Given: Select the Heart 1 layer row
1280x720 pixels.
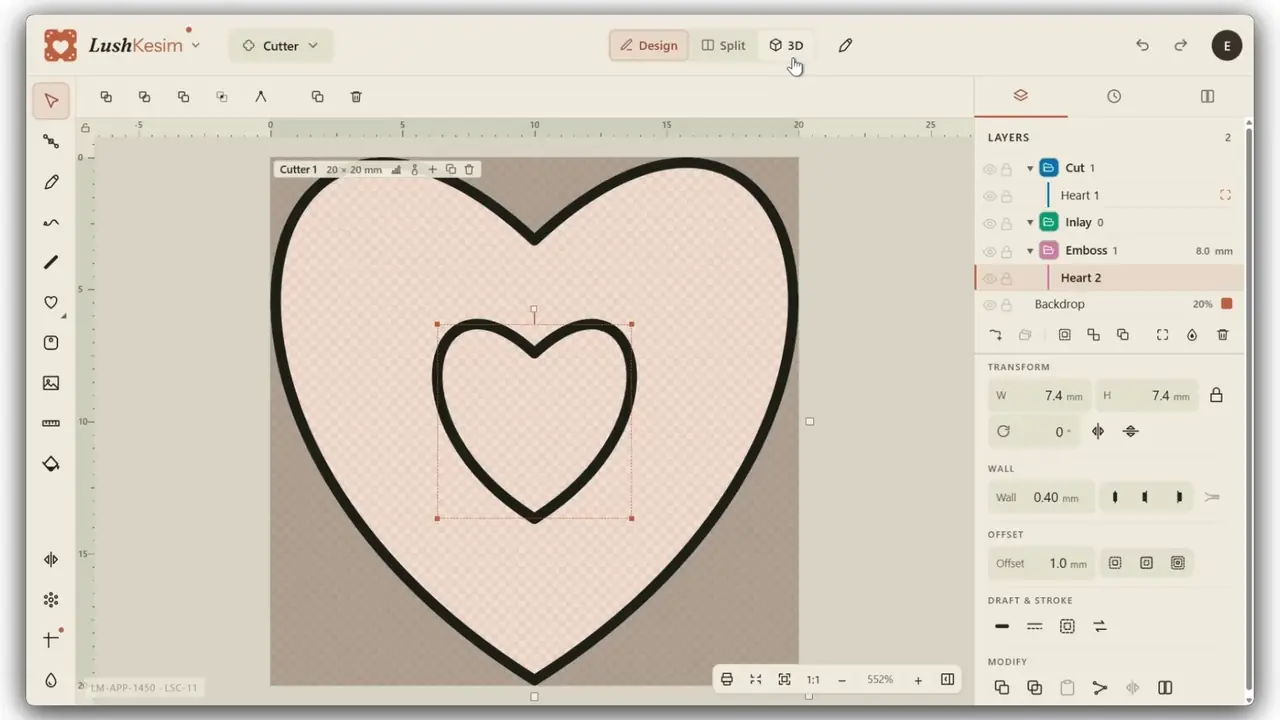Looking at the screenshot, I should click(x=1110, y=196).
